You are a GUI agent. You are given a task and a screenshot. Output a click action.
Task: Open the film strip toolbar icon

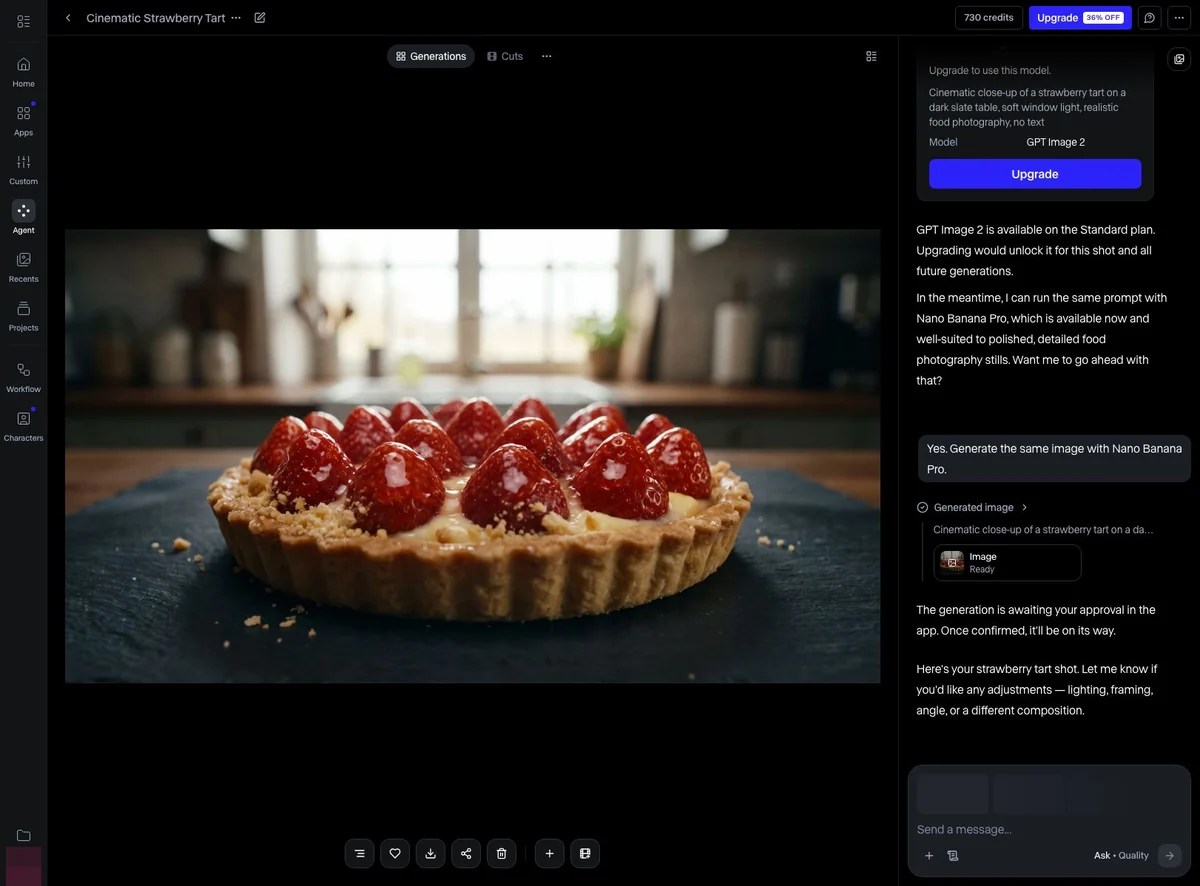pyautogui.click(x=585, y=853)
